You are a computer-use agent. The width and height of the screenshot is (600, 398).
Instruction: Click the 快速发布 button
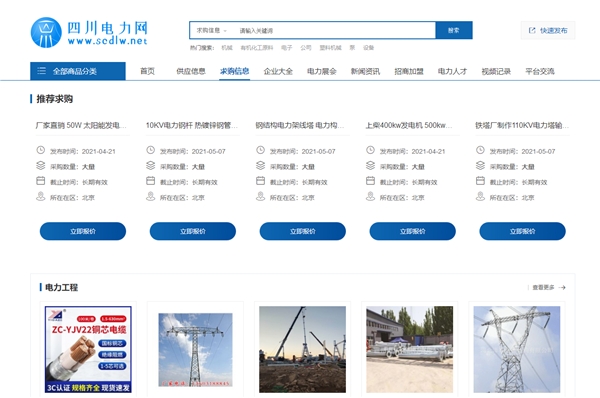[x=548, y=30]
